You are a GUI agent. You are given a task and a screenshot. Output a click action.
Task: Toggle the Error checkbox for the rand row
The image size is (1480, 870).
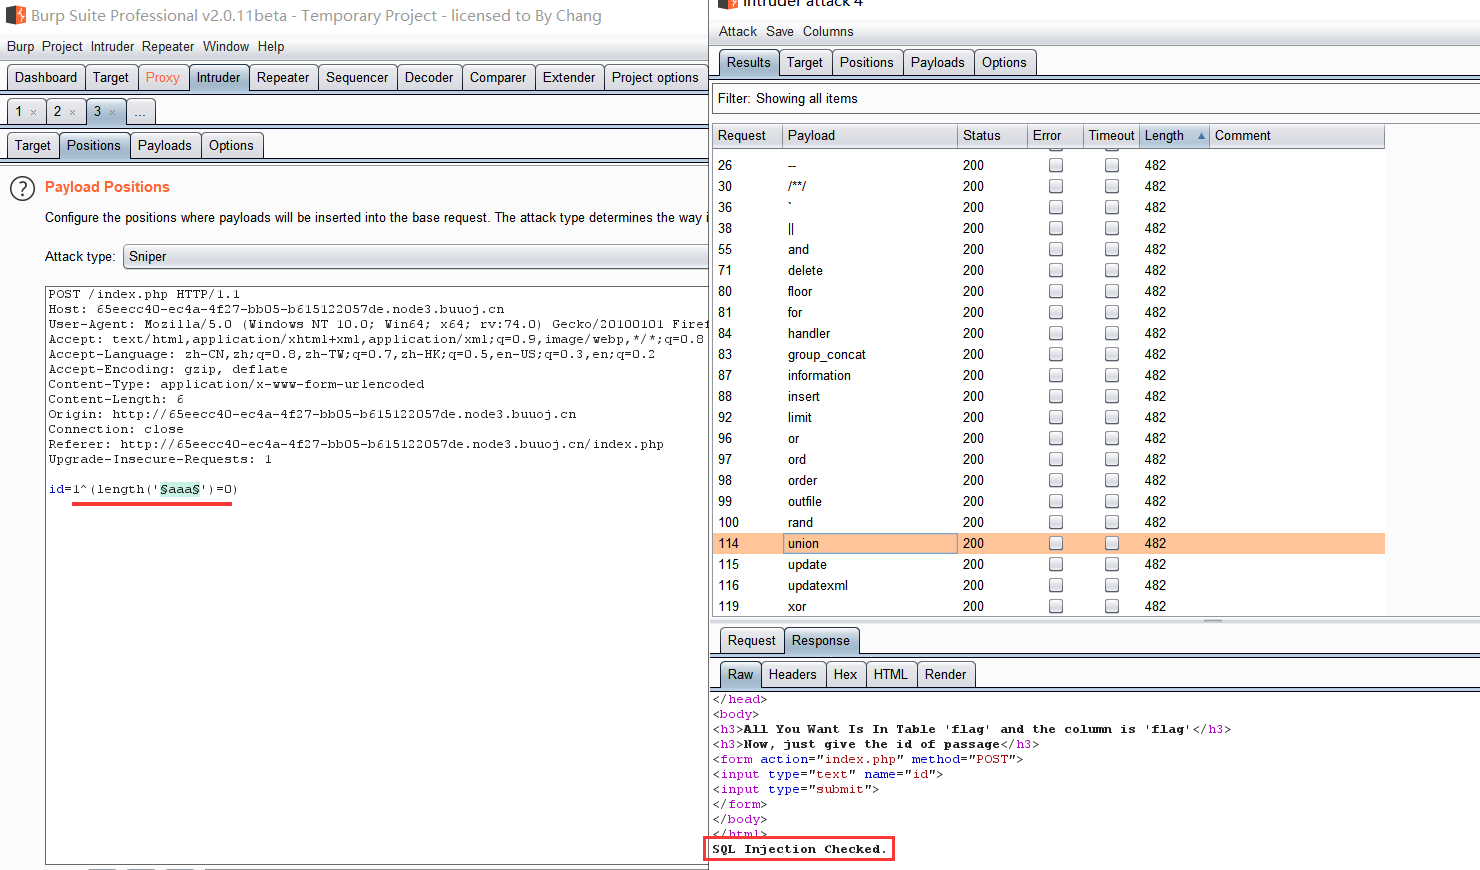pyautogui.click(x=1056, y=522)
